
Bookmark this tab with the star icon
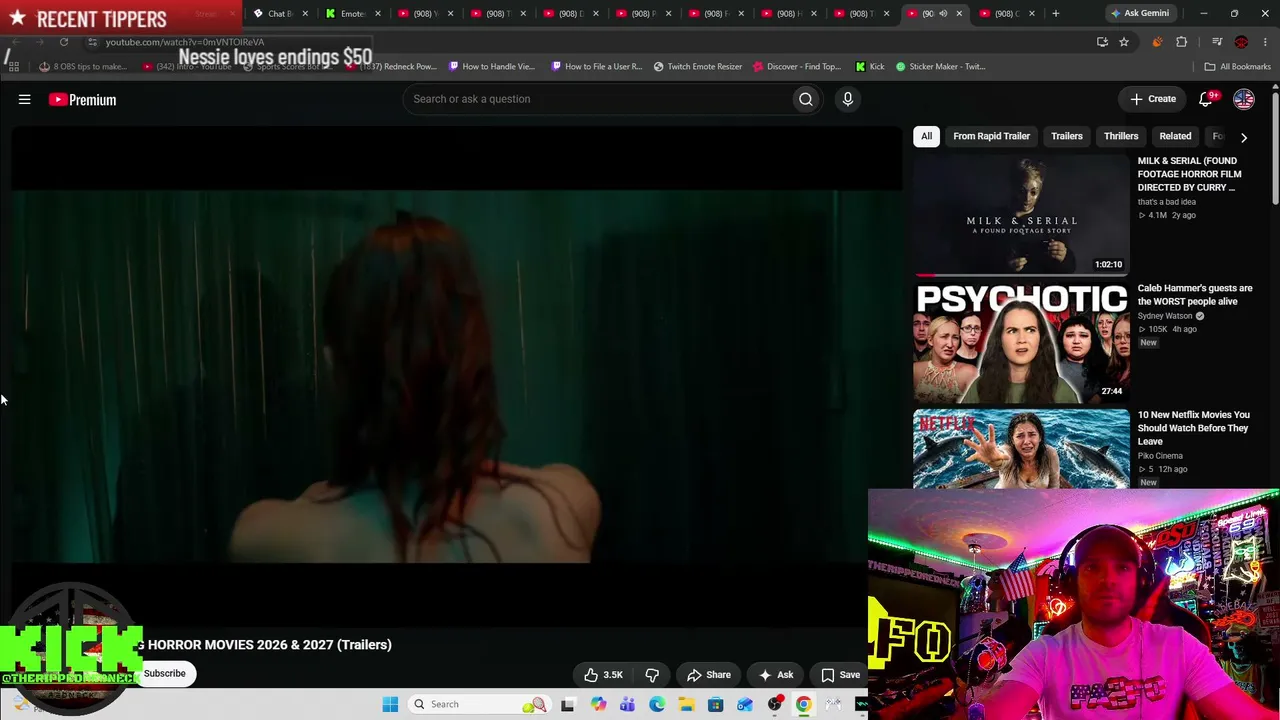pyautogui.click(x=1124, y=42)
